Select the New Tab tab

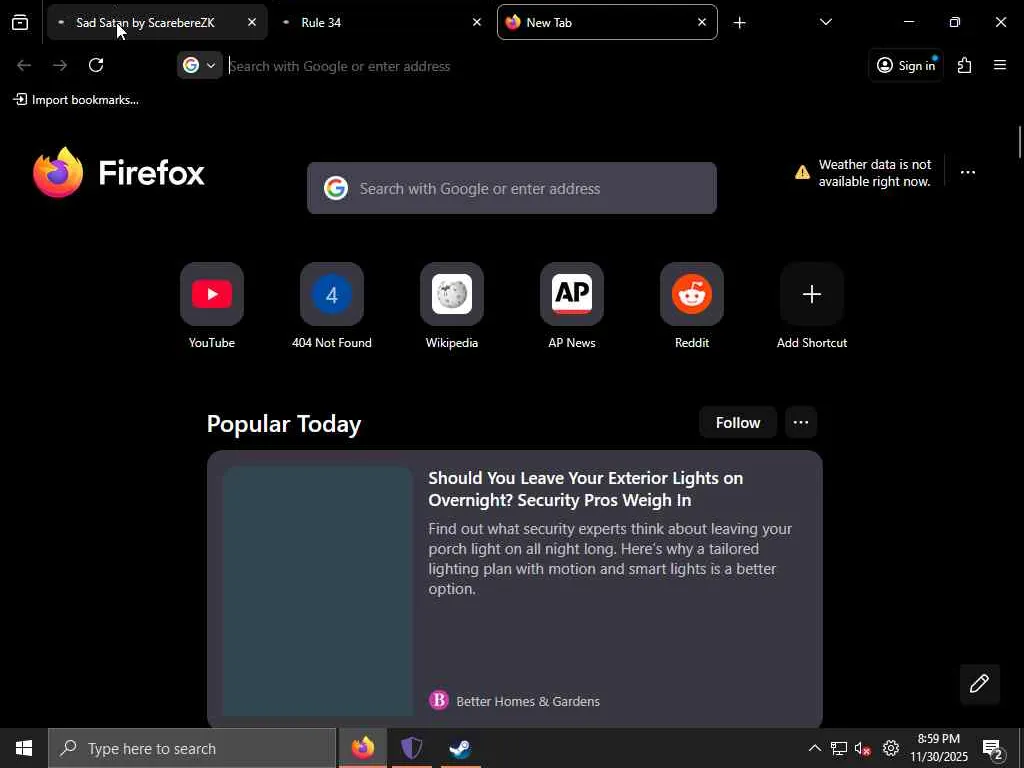(607, 22)
